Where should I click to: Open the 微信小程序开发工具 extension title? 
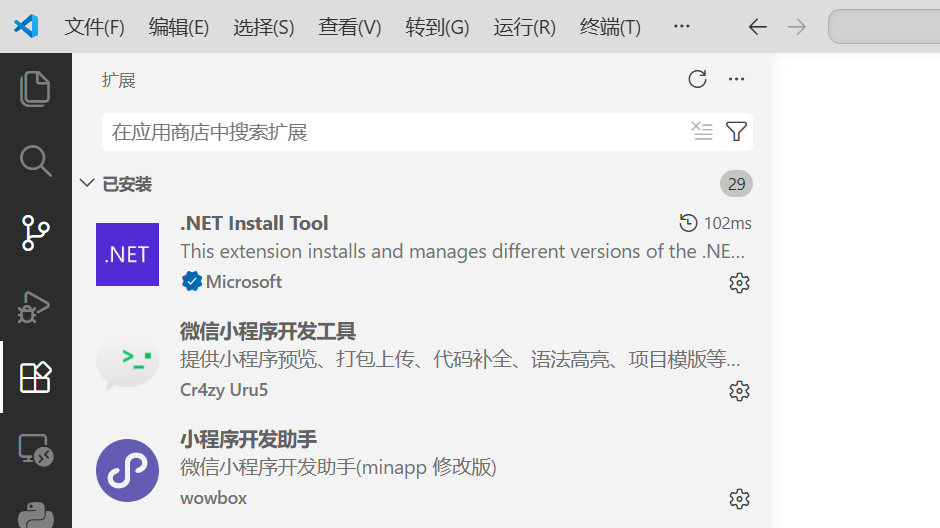tap(268, 331)
